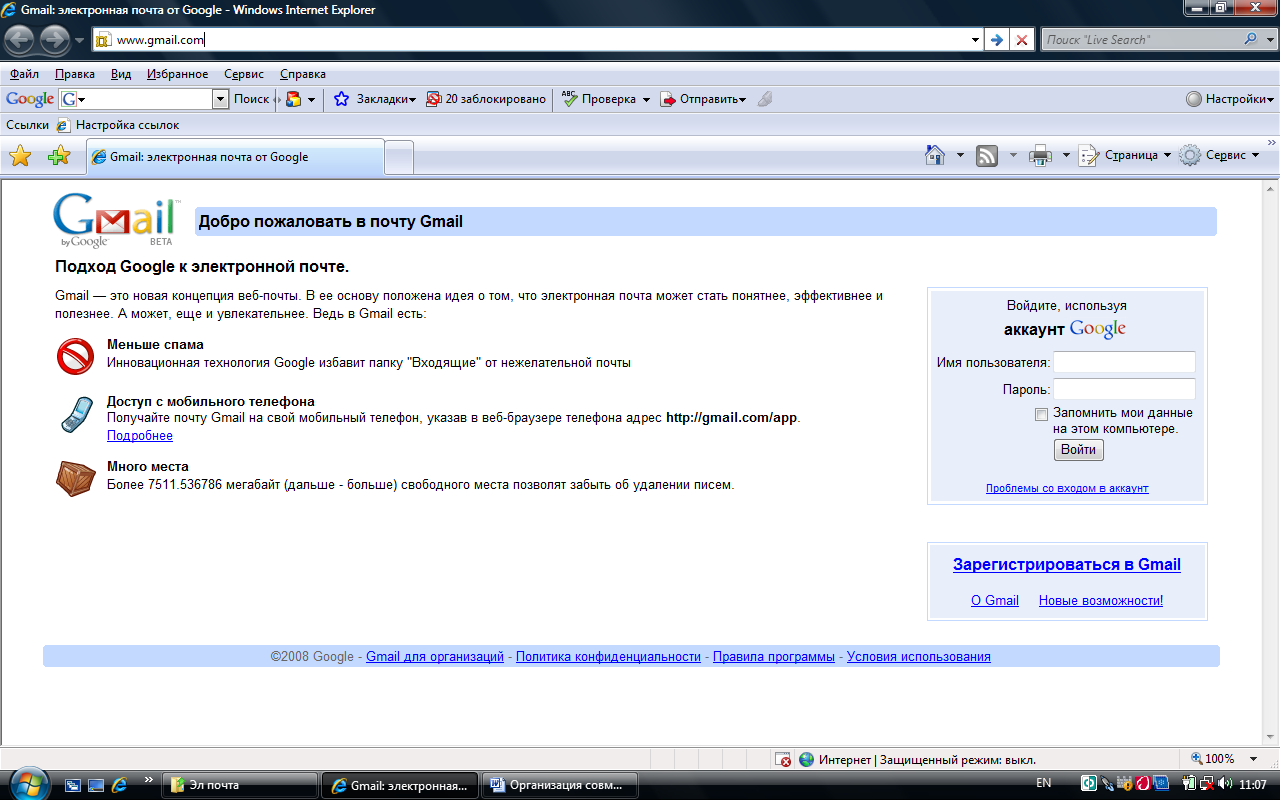Click the 'Поиск' Google toolbar search button
Viewport: 1280px width, 800px height.
251,99
